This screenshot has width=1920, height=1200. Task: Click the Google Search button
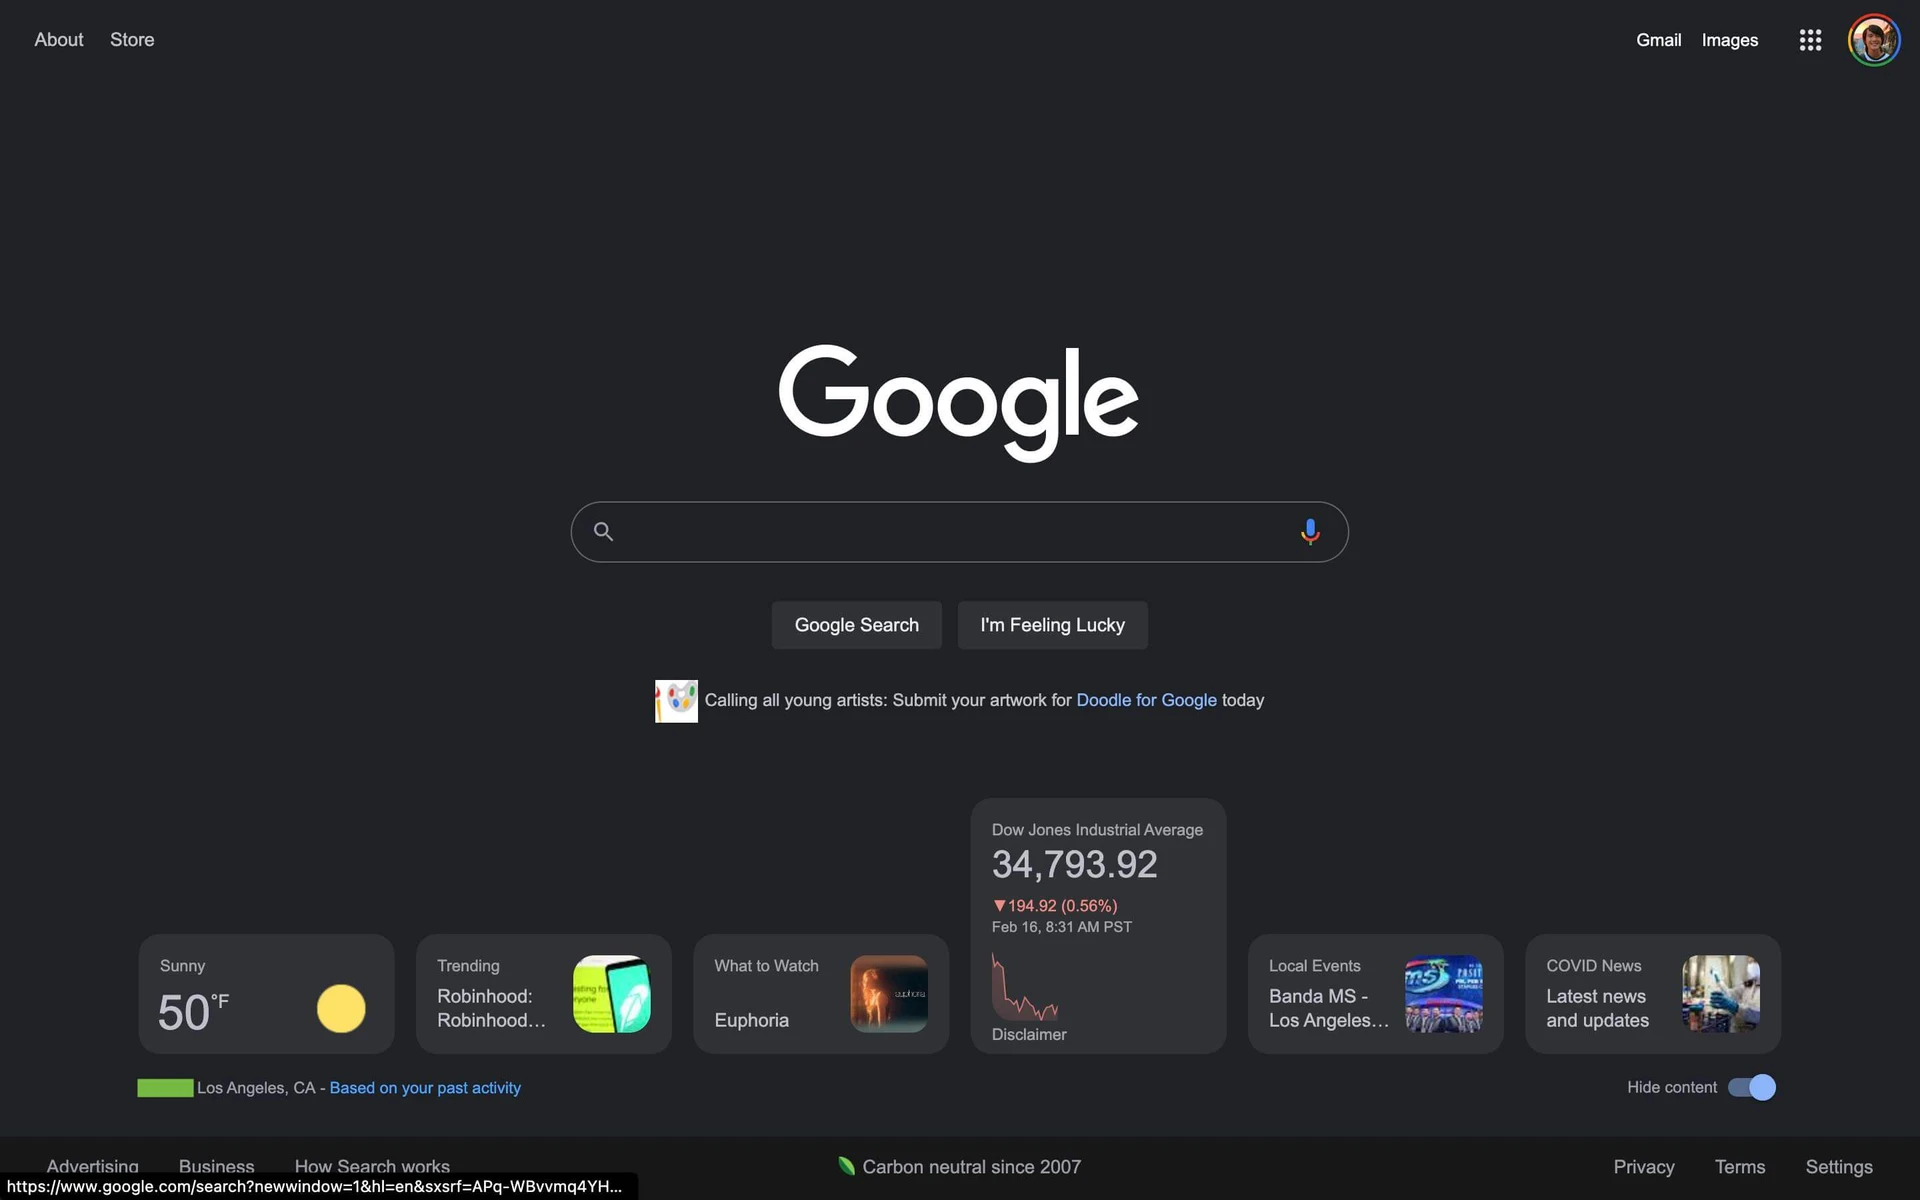856,624
